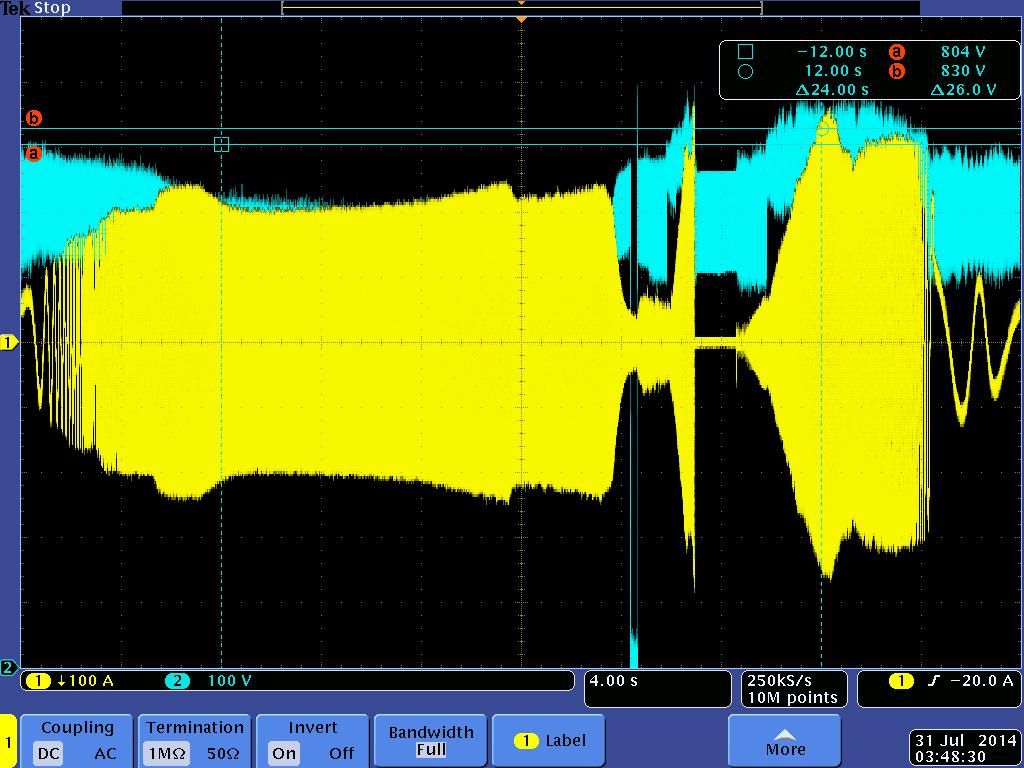Select AC coupling option
The width and height of the screenshot is (1024, 768).
click(x=104, y=753)
